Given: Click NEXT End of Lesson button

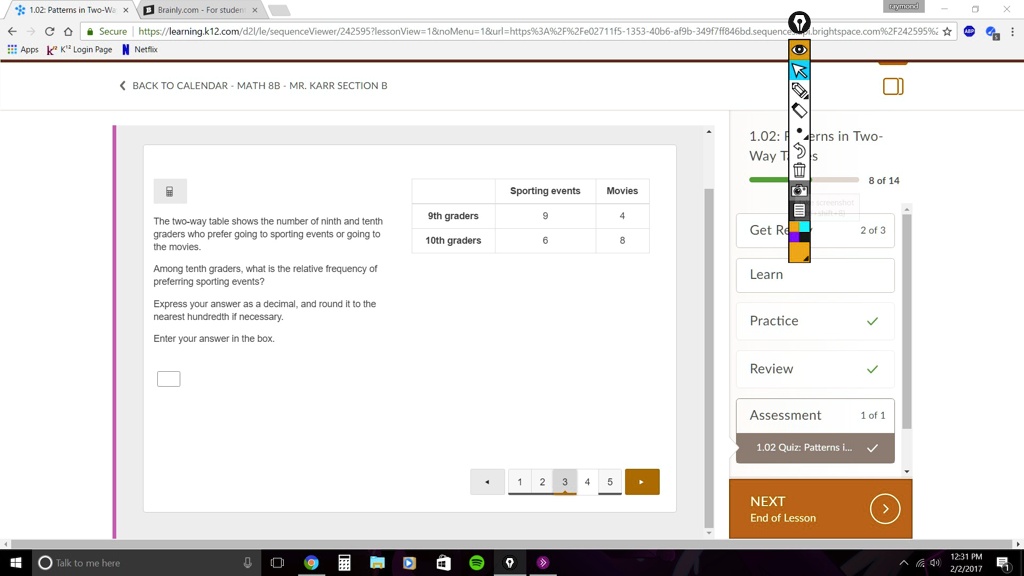Looking at the screenshot, I should click(820, 508).
